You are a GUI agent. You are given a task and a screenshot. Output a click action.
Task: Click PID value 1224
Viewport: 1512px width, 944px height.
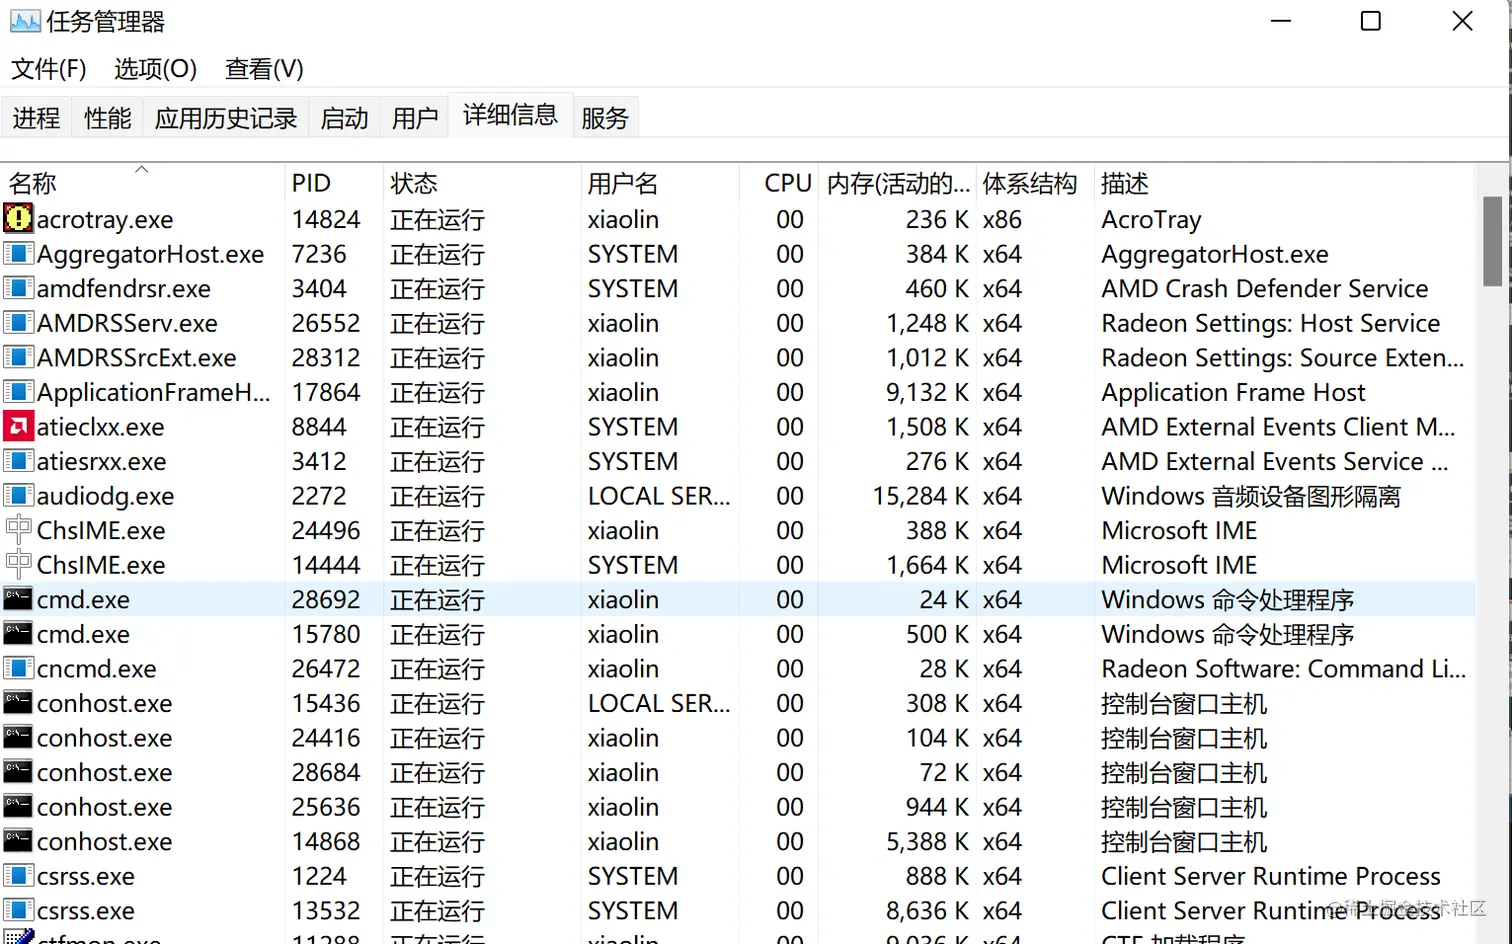[319, 876]
